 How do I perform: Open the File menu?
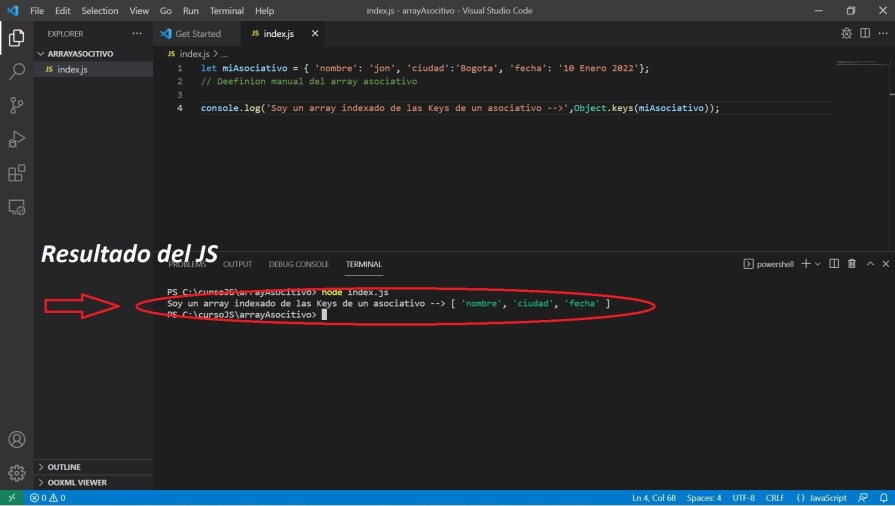[37, 10]
